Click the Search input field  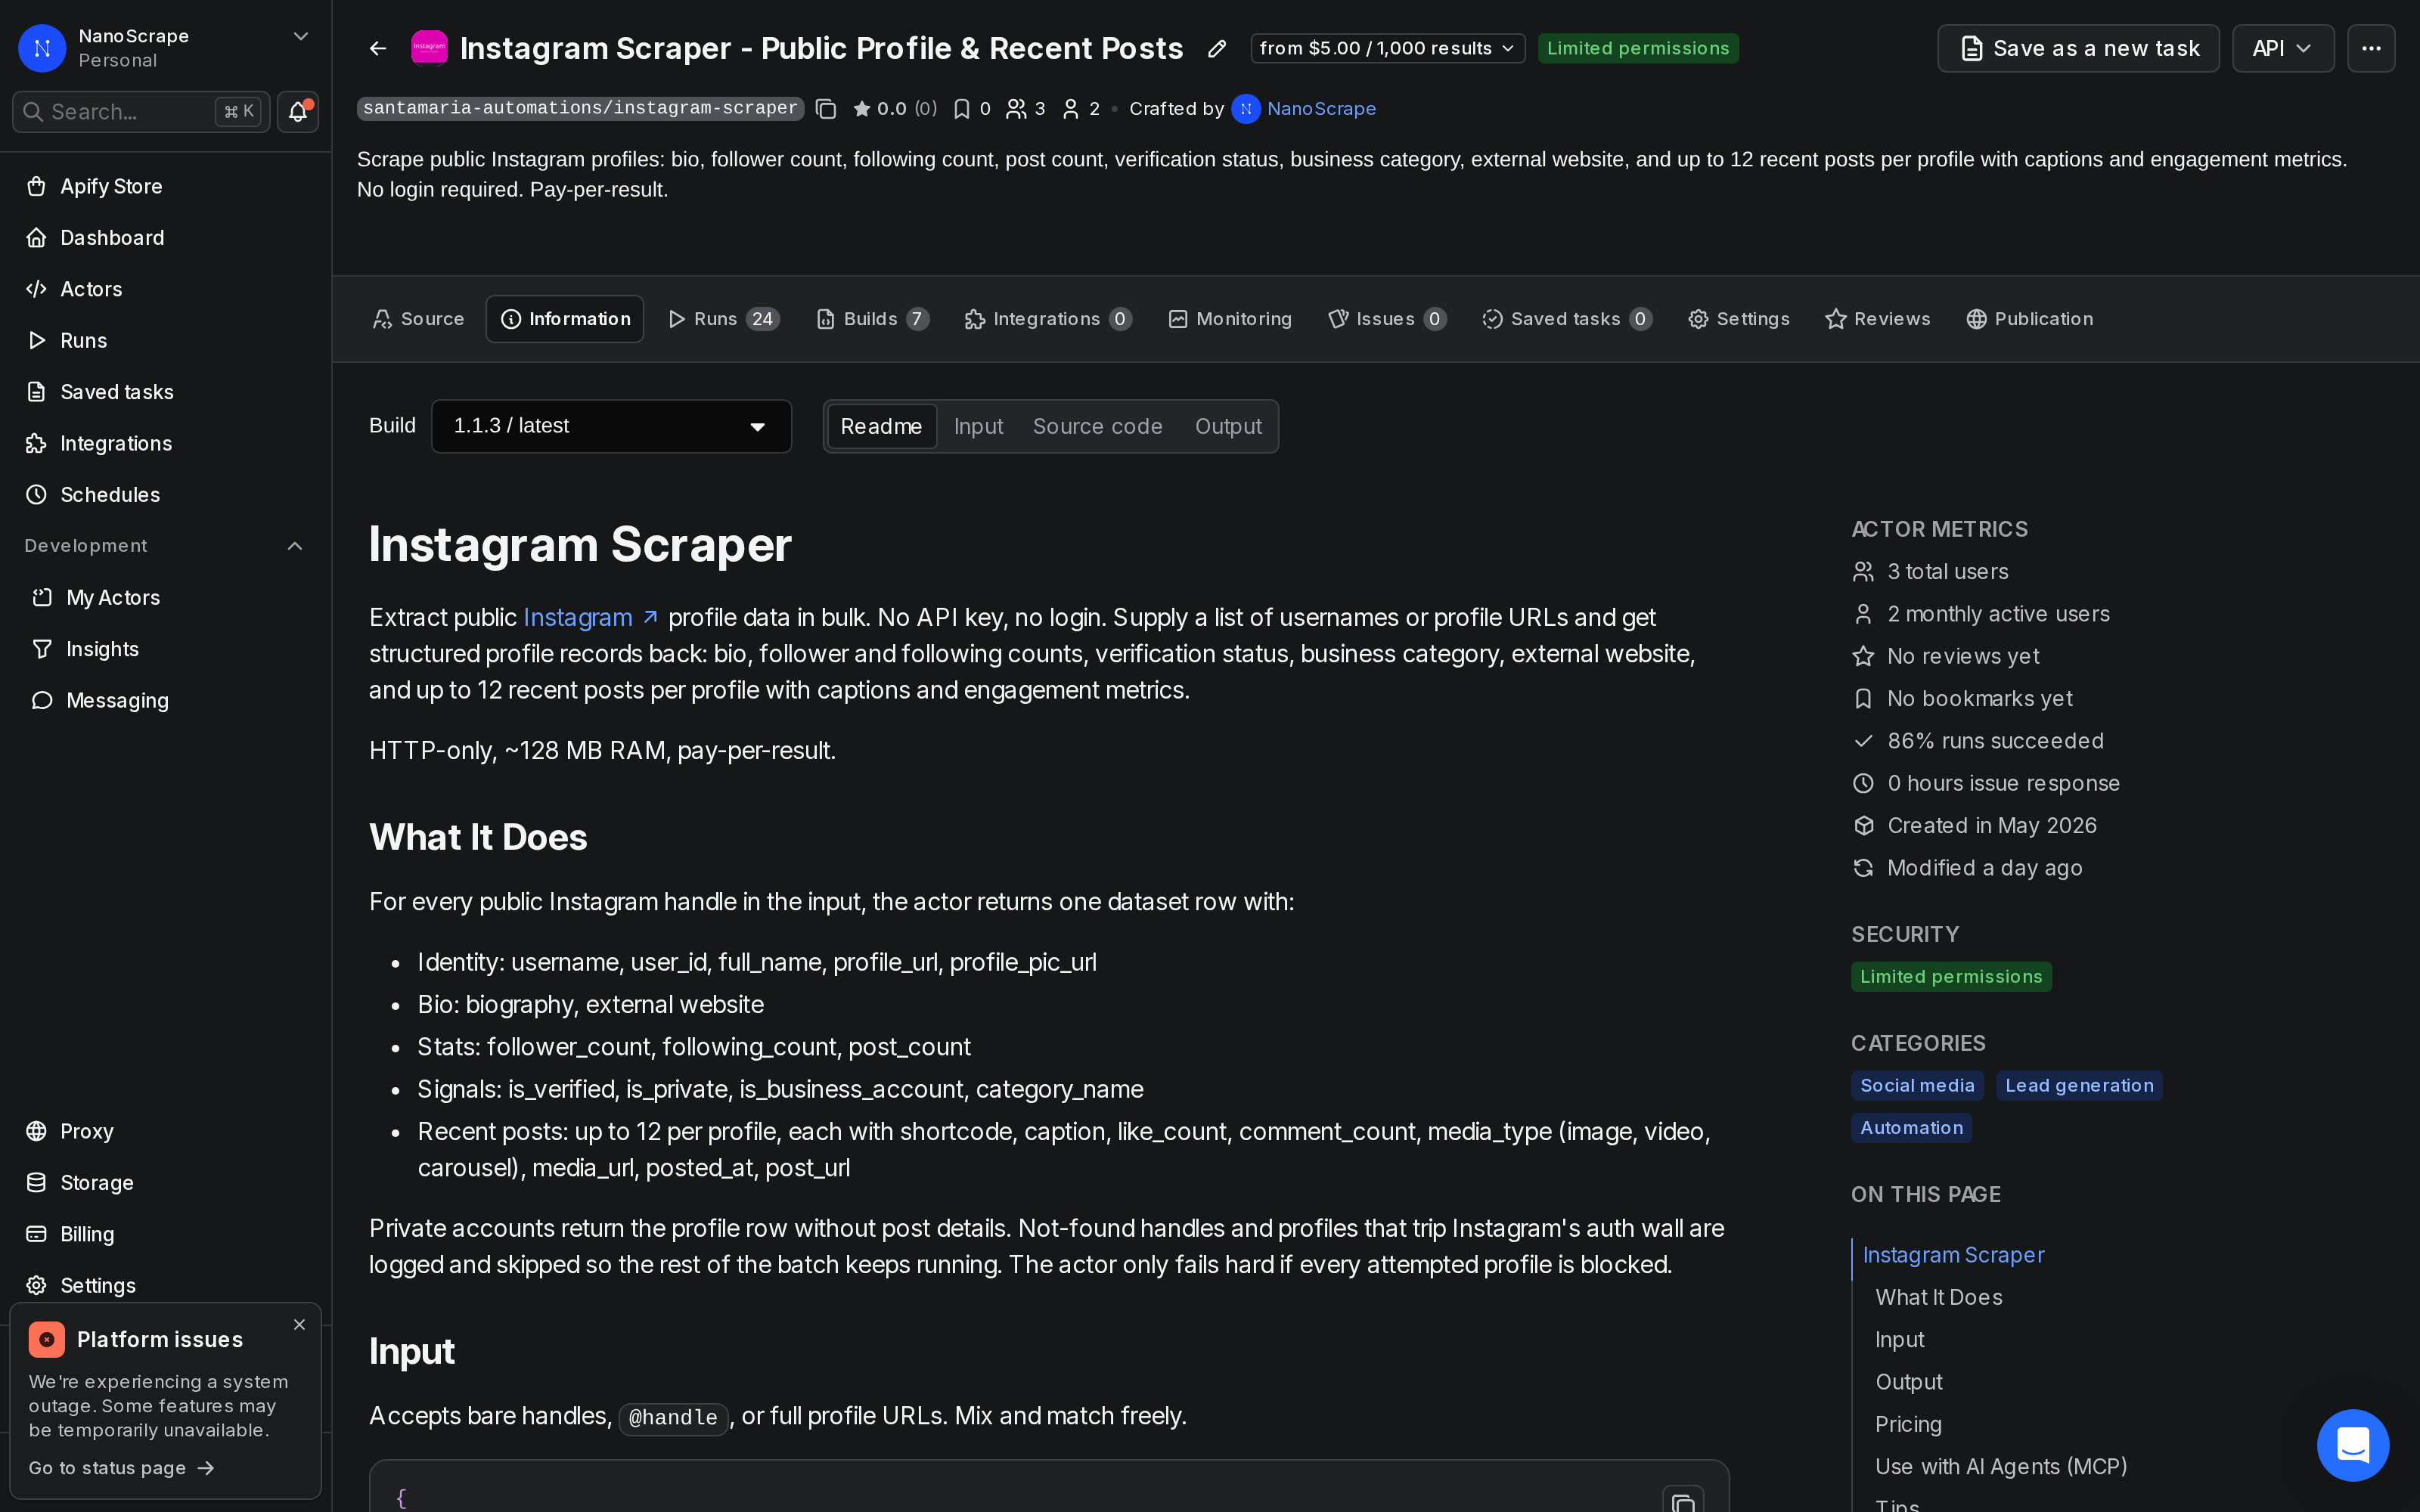pos(141,112)
